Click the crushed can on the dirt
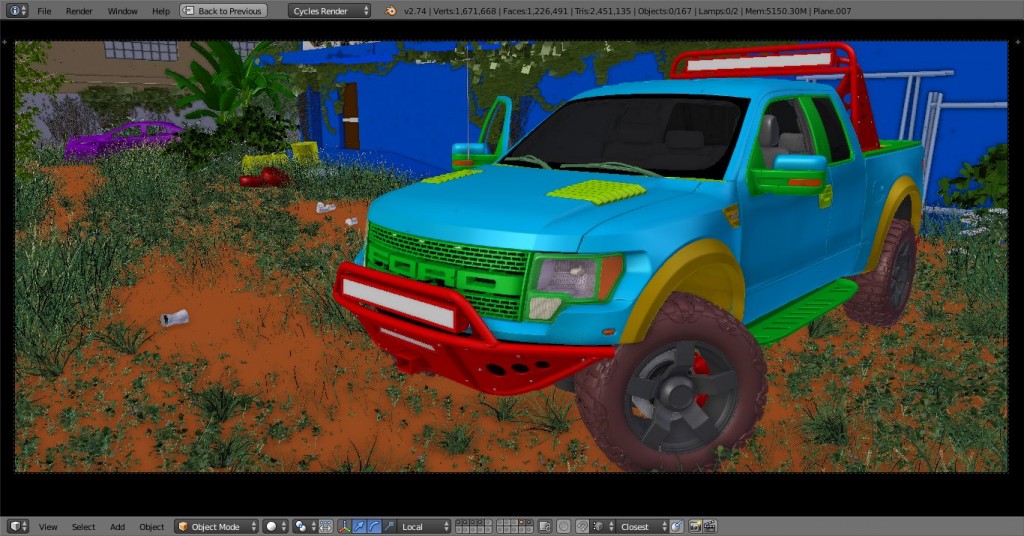 pyautogui.click(x=174, y=318)
